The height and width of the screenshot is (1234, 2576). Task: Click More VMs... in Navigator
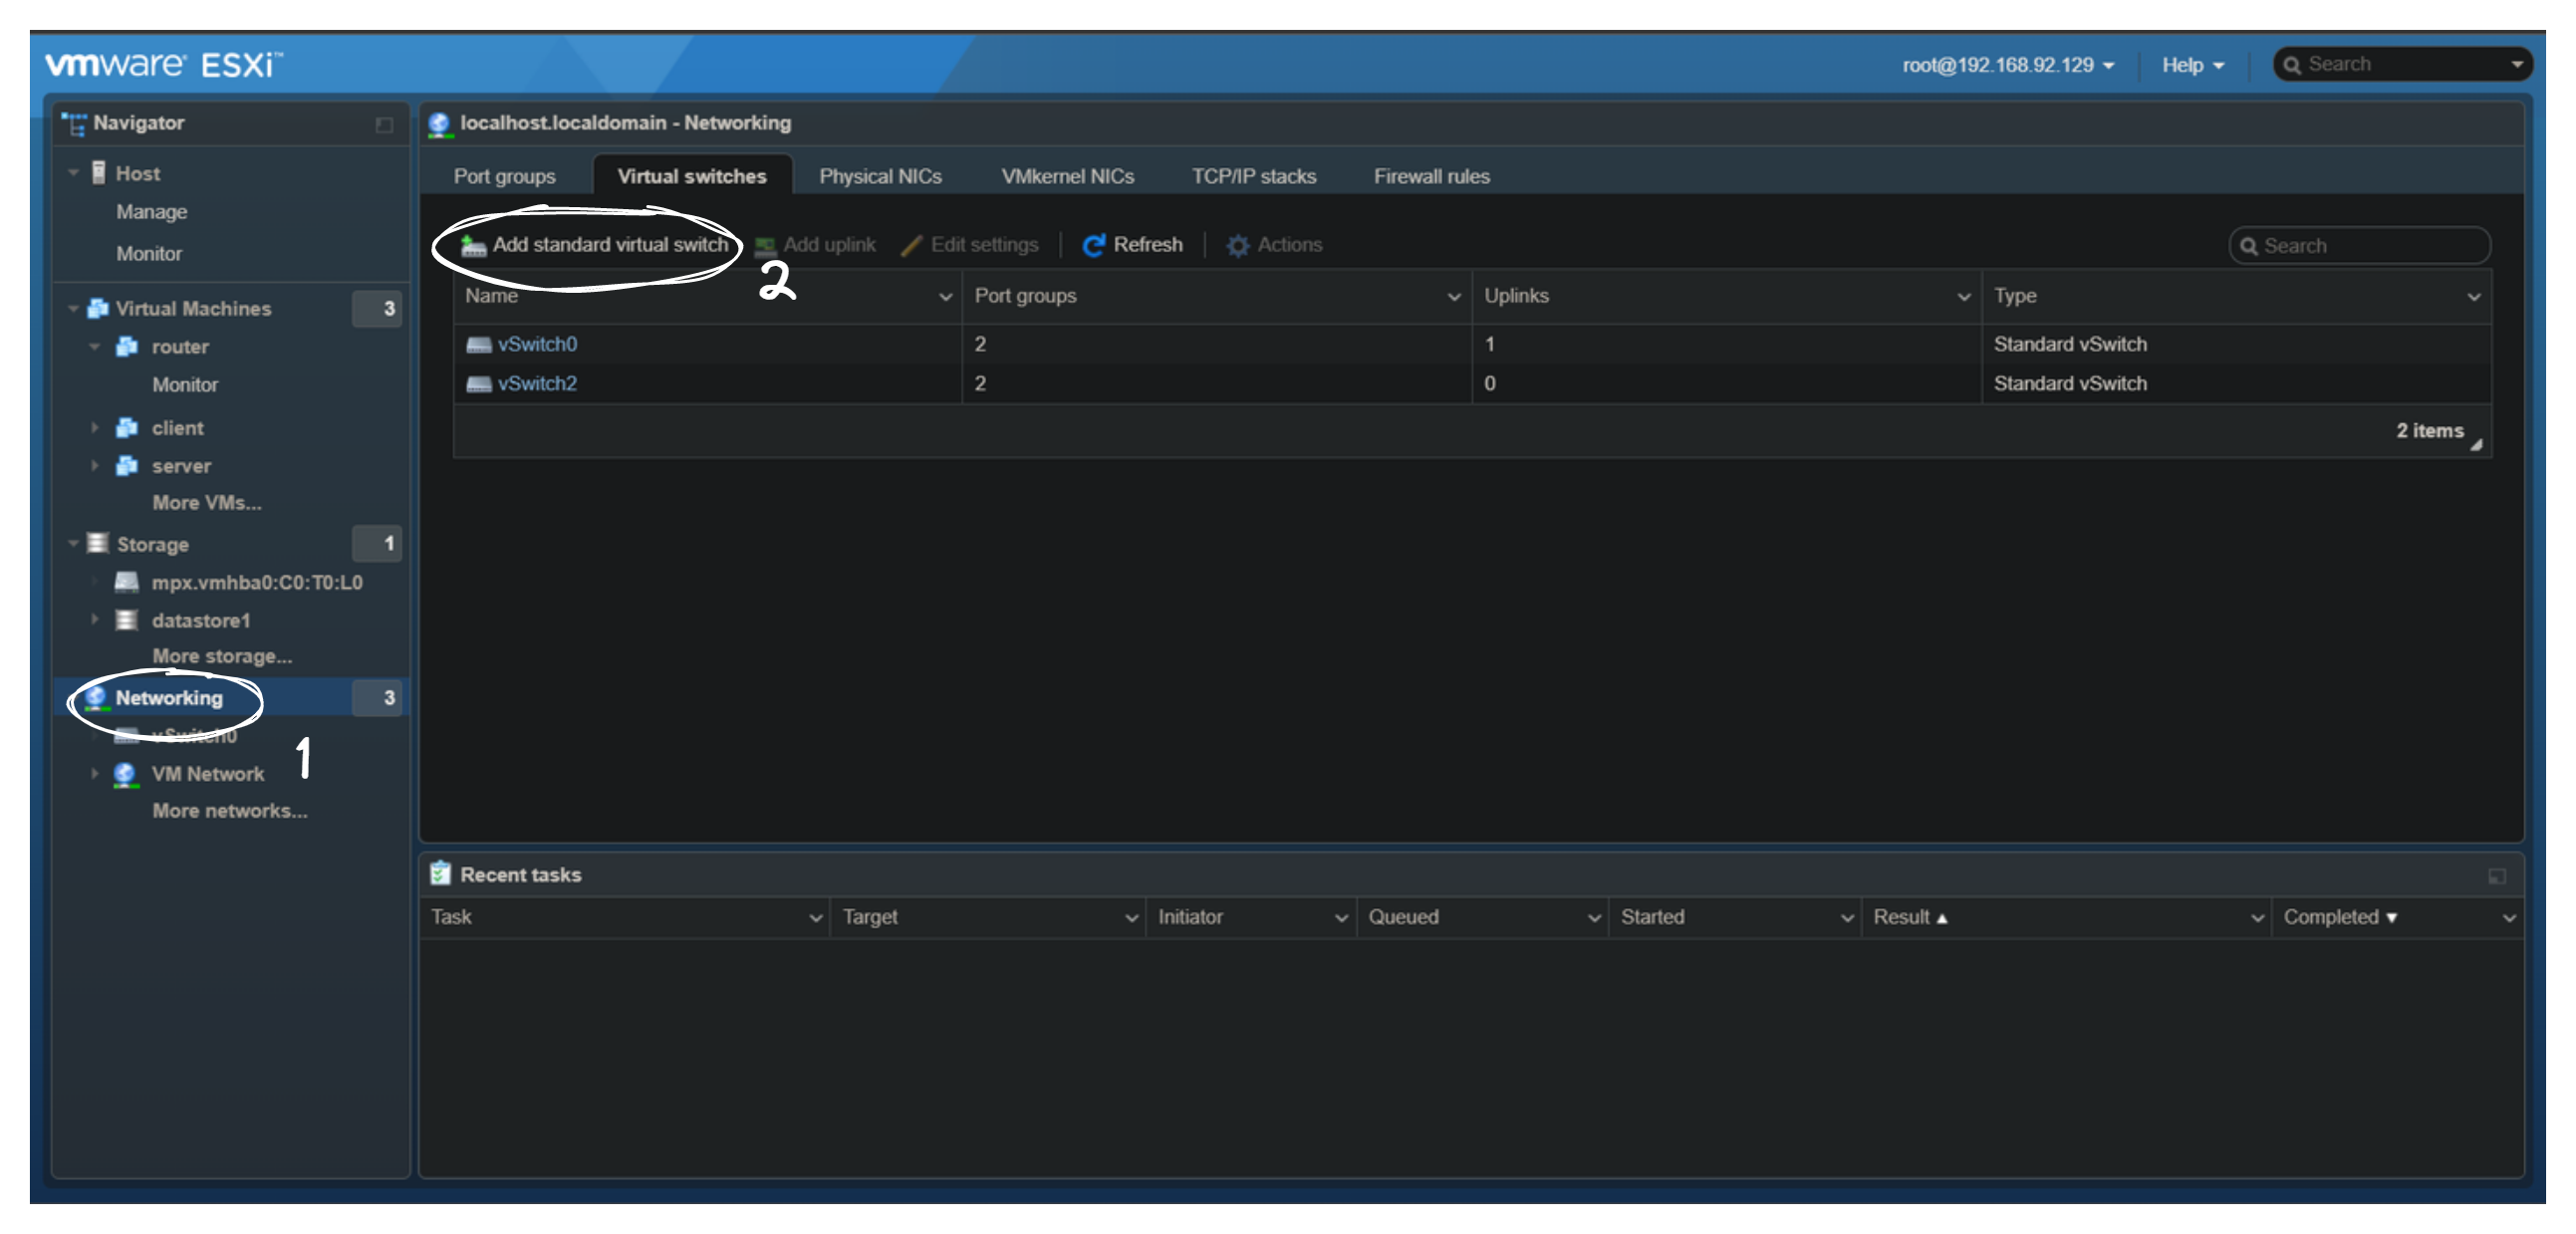click(207, 503)
